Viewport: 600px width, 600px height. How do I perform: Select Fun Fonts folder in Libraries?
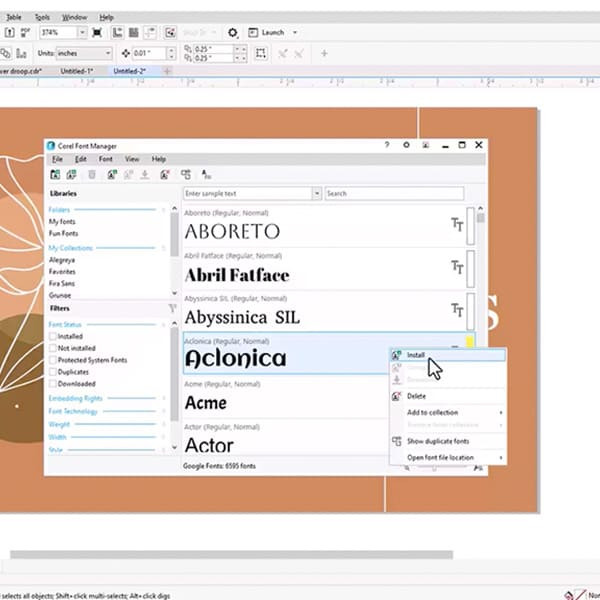pyautogui.click(x=63, y=233)
